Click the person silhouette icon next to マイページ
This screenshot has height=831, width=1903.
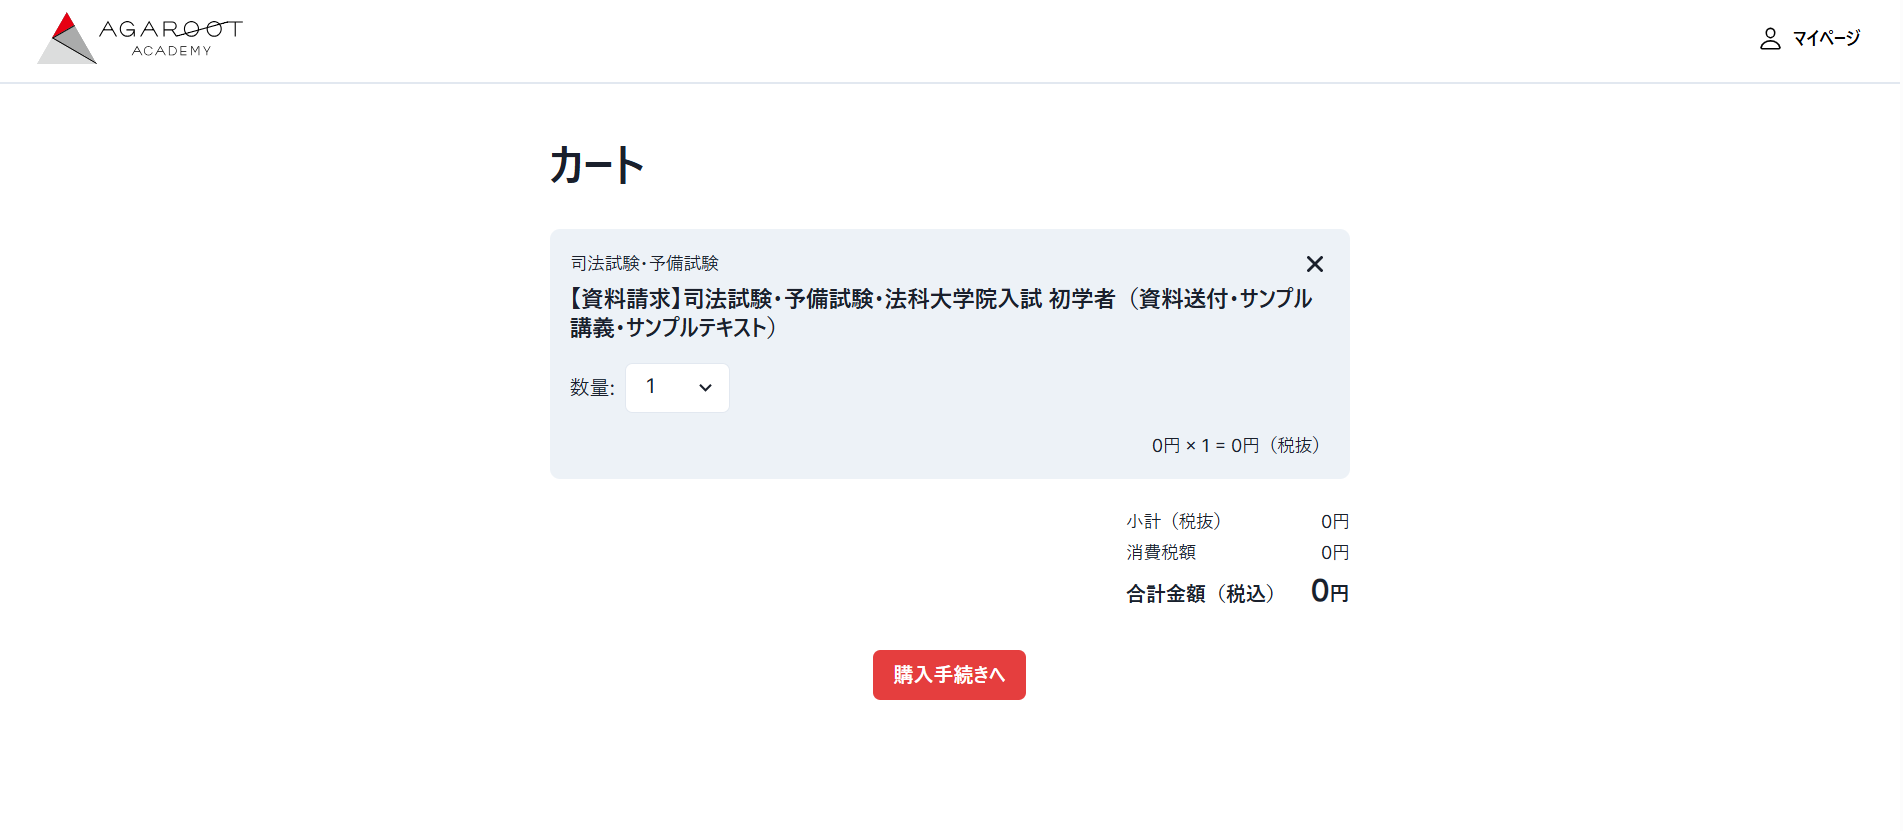(1769, 38)
